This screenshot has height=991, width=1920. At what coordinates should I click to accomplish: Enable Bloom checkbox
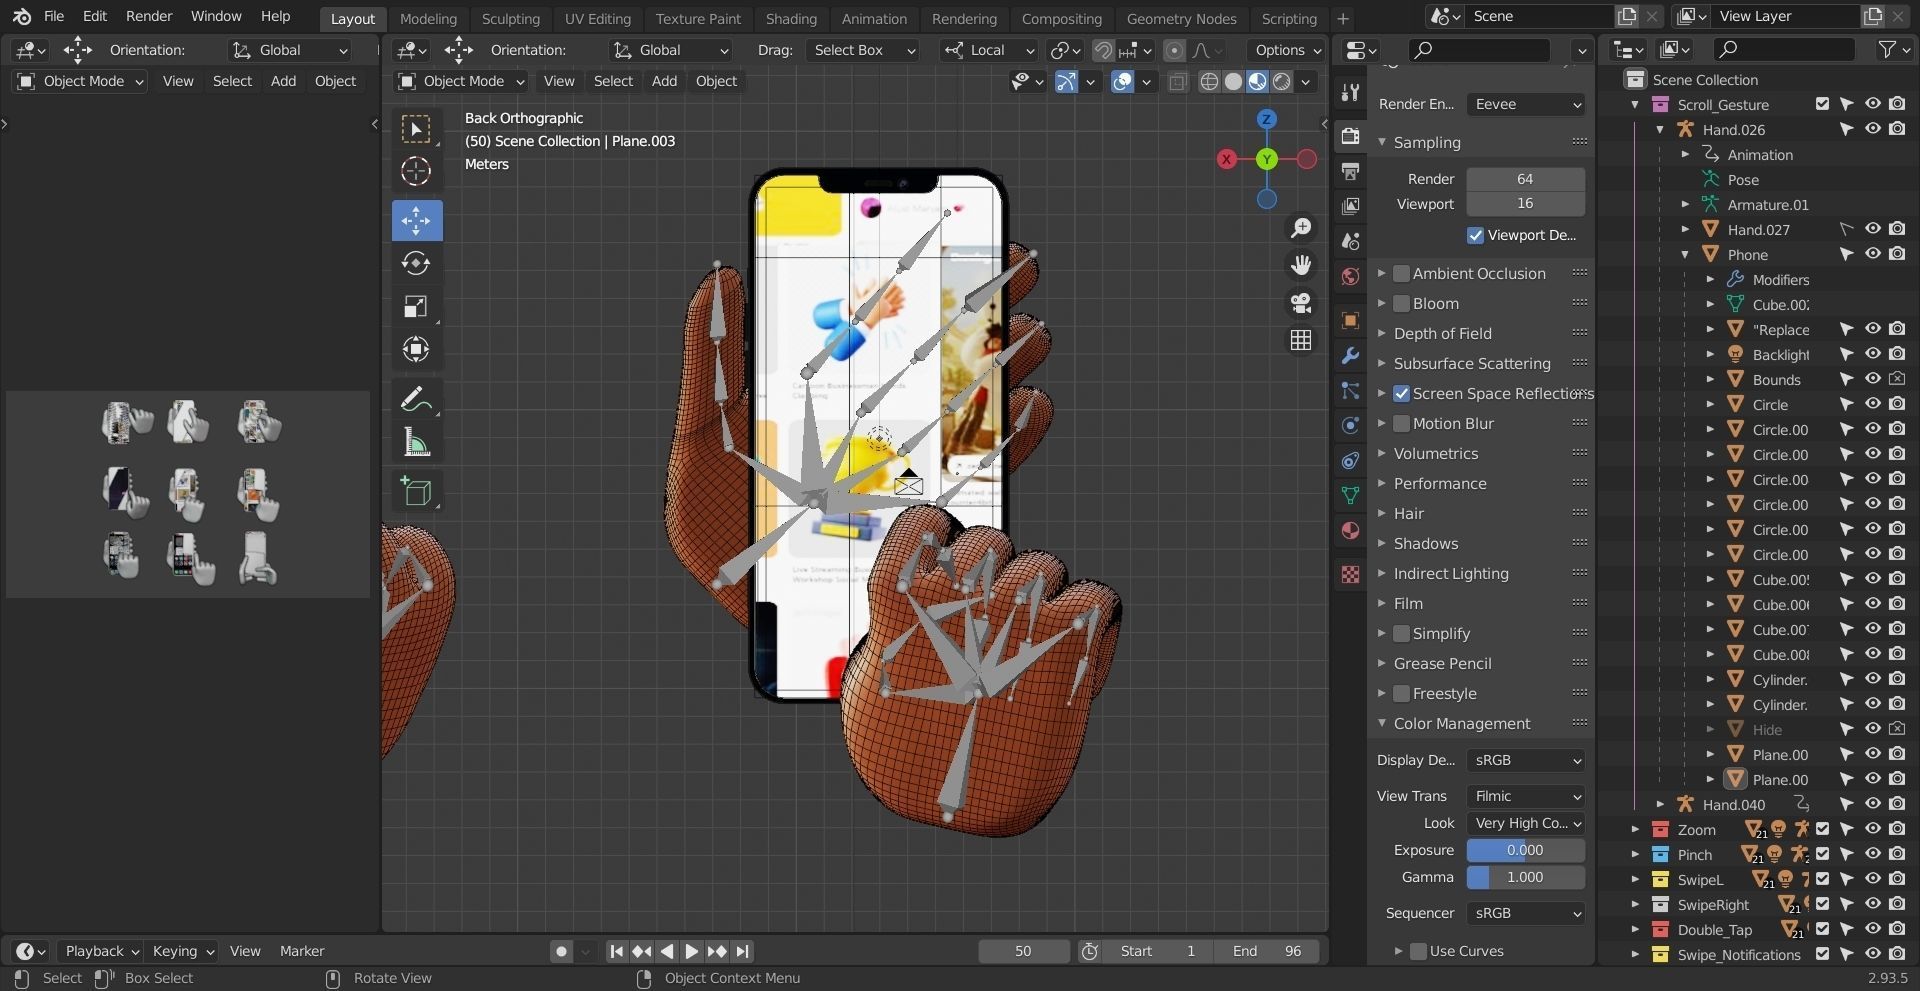click(1402, 303)
